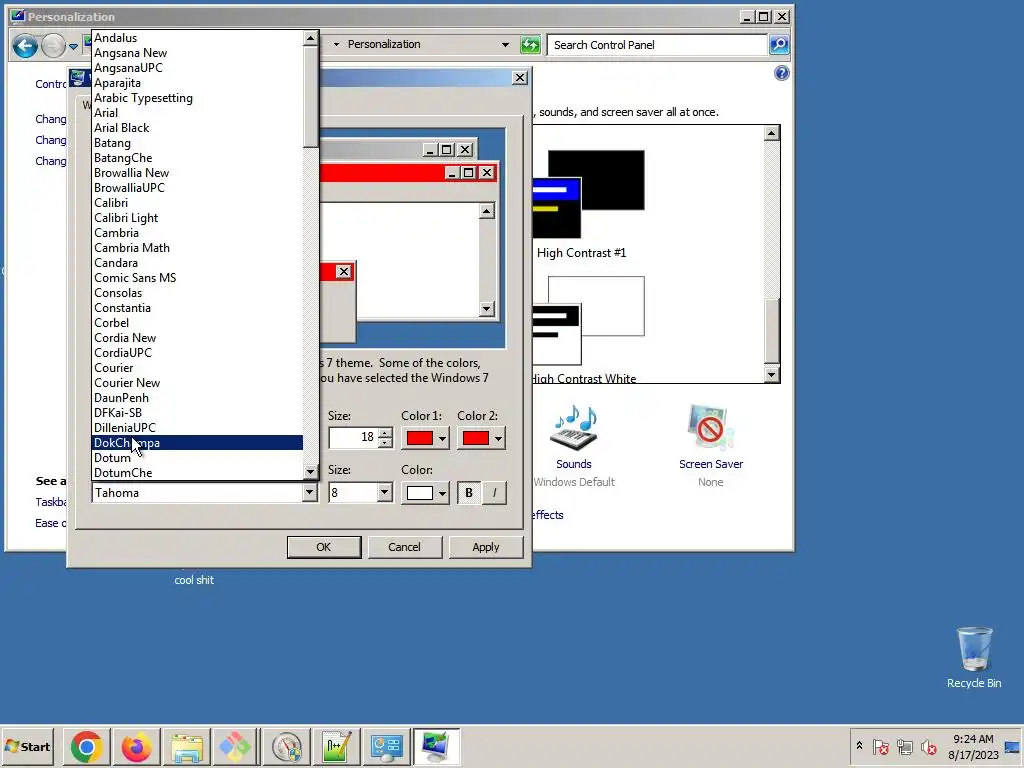
Task: Open the Color 1 dropdown
Action: click(425, 438)
